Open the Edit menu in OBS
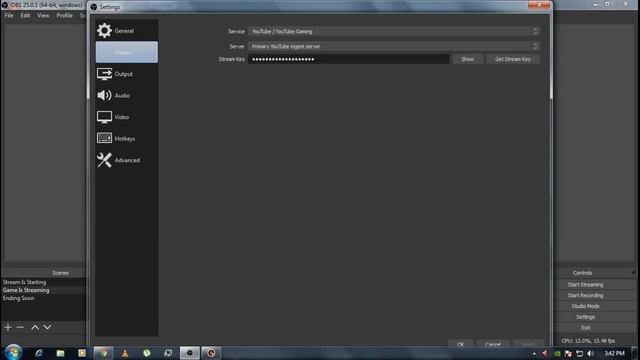Screen dimensions: 640x360 coord(25,16)
